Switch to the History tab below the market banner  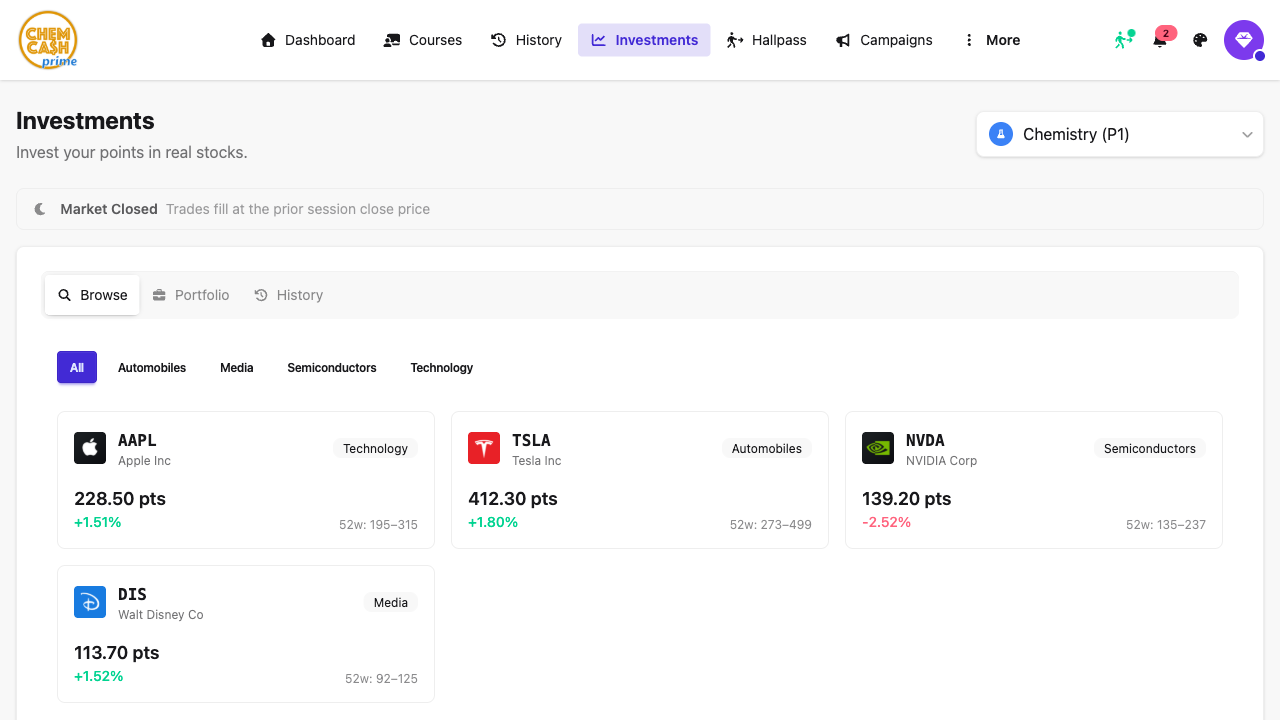(288, 295)
